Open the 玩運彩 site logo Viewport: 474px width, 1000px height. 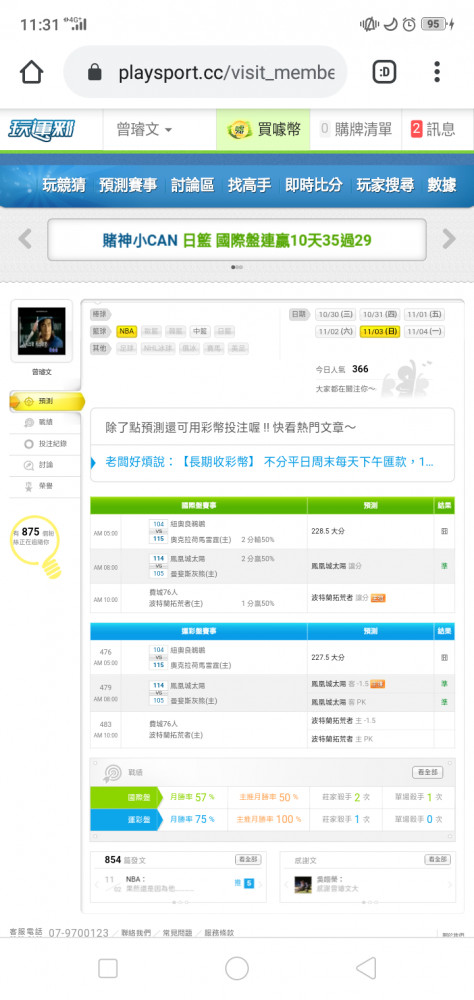click(x=42, y=129)
